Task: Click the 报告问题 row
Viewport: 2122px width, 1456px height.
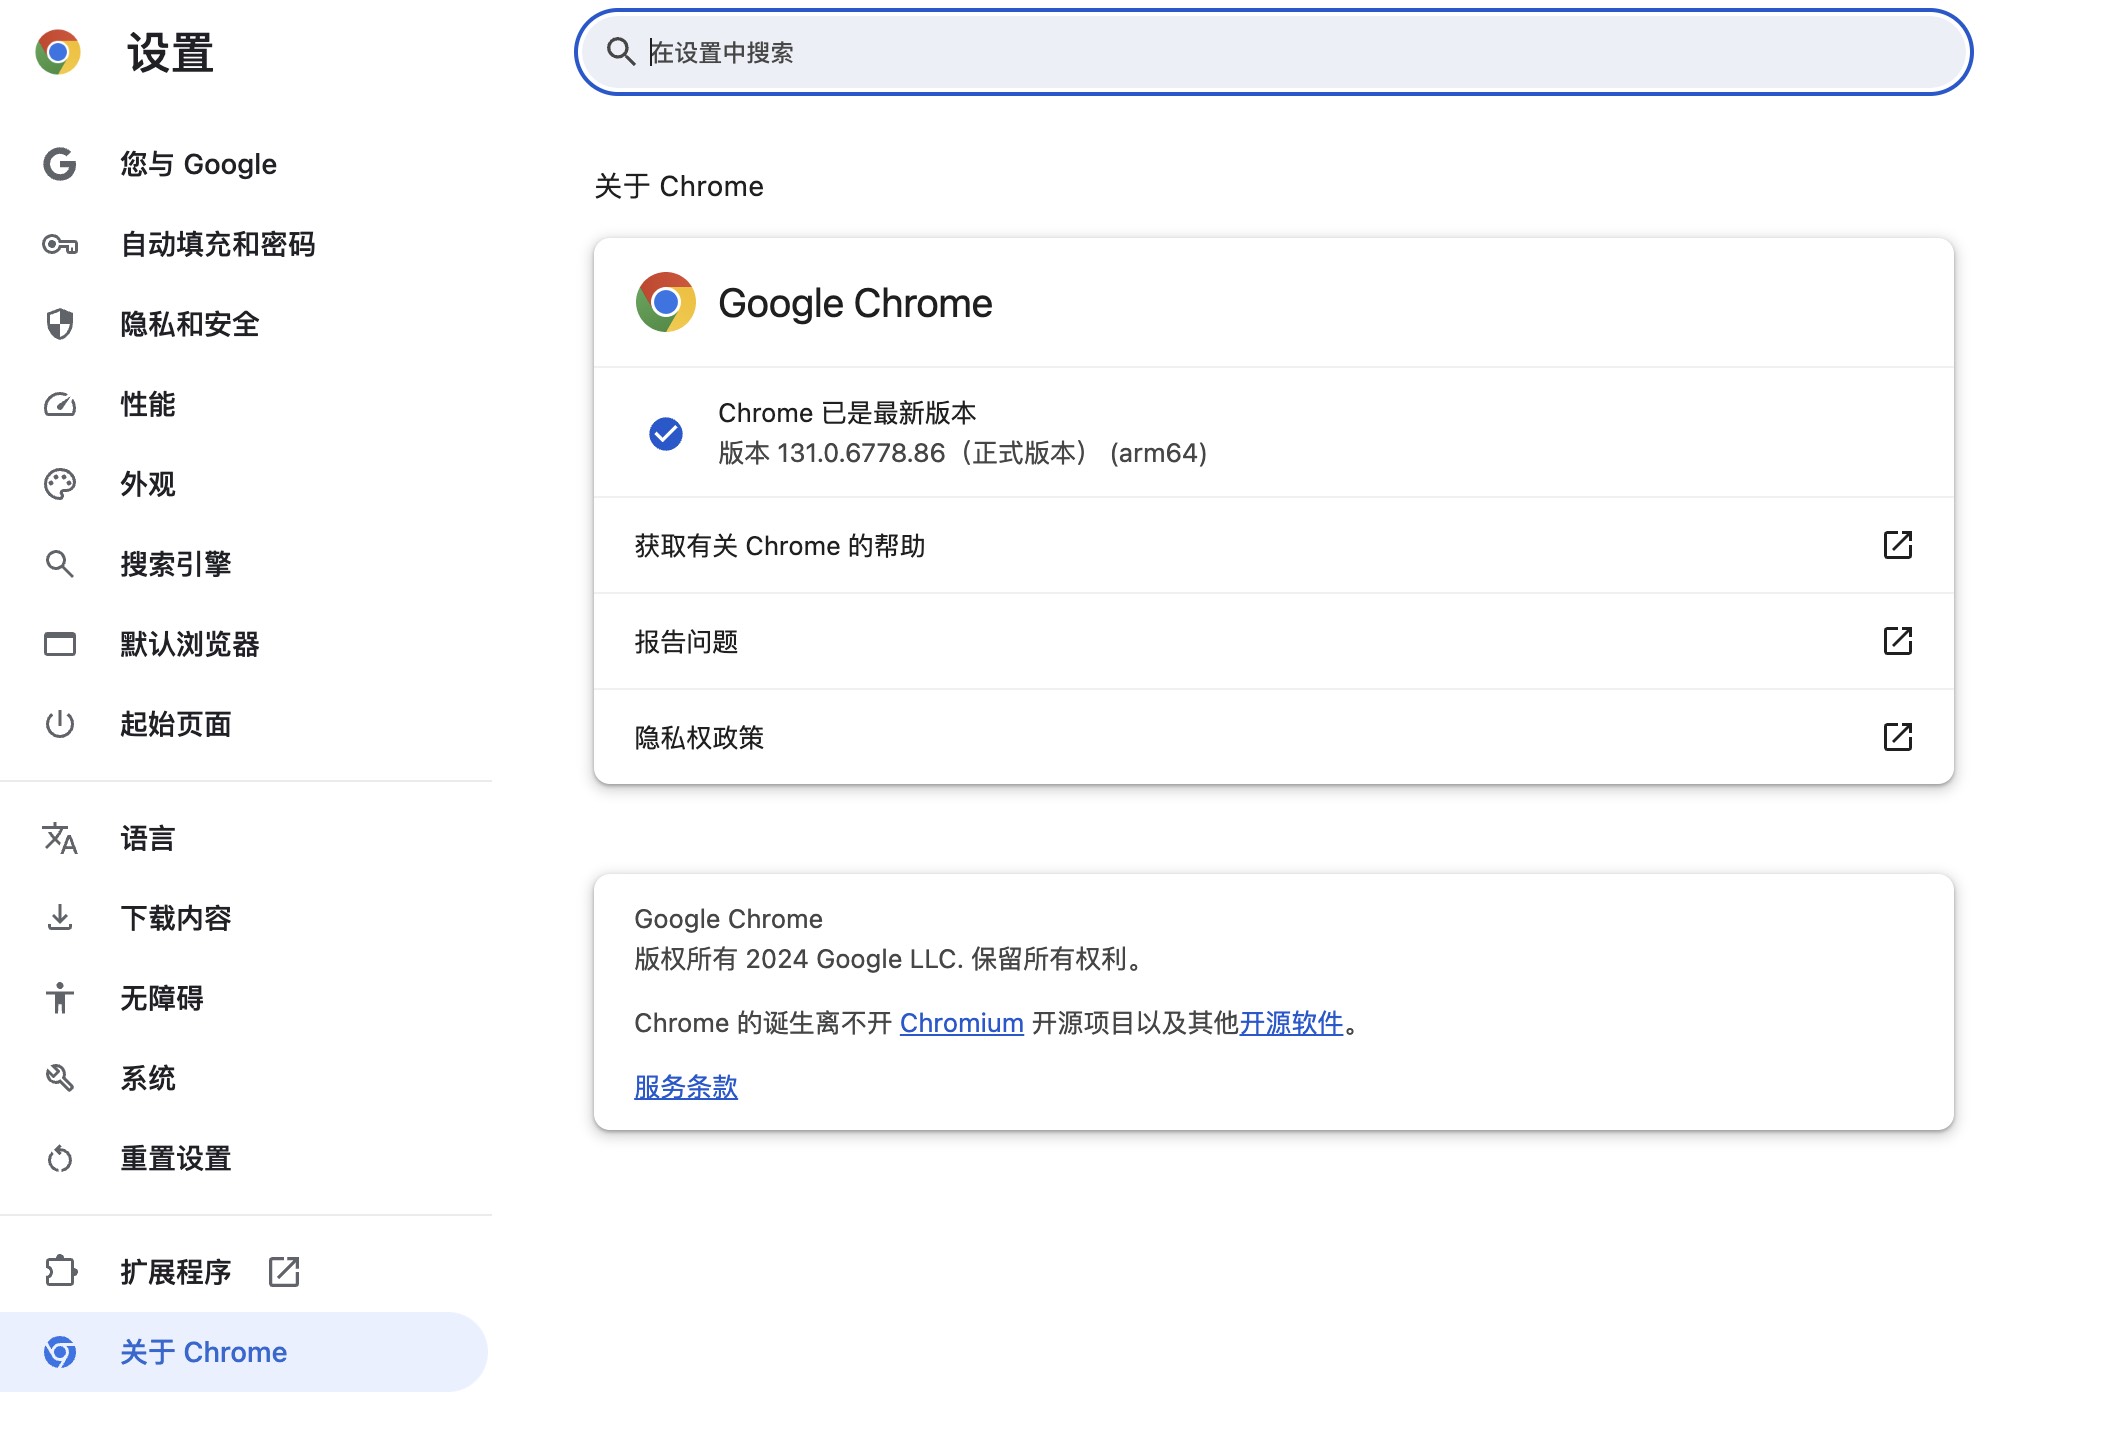Action: point(1273,641)
